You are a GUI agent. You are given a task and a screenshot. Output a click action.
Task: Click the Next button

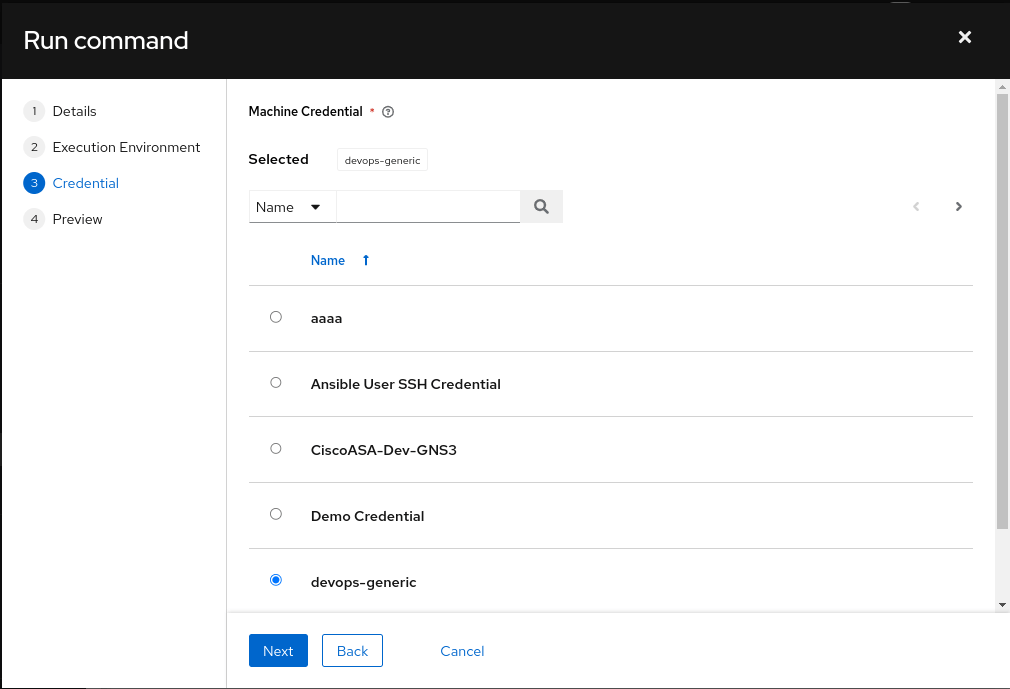(278, 650)
